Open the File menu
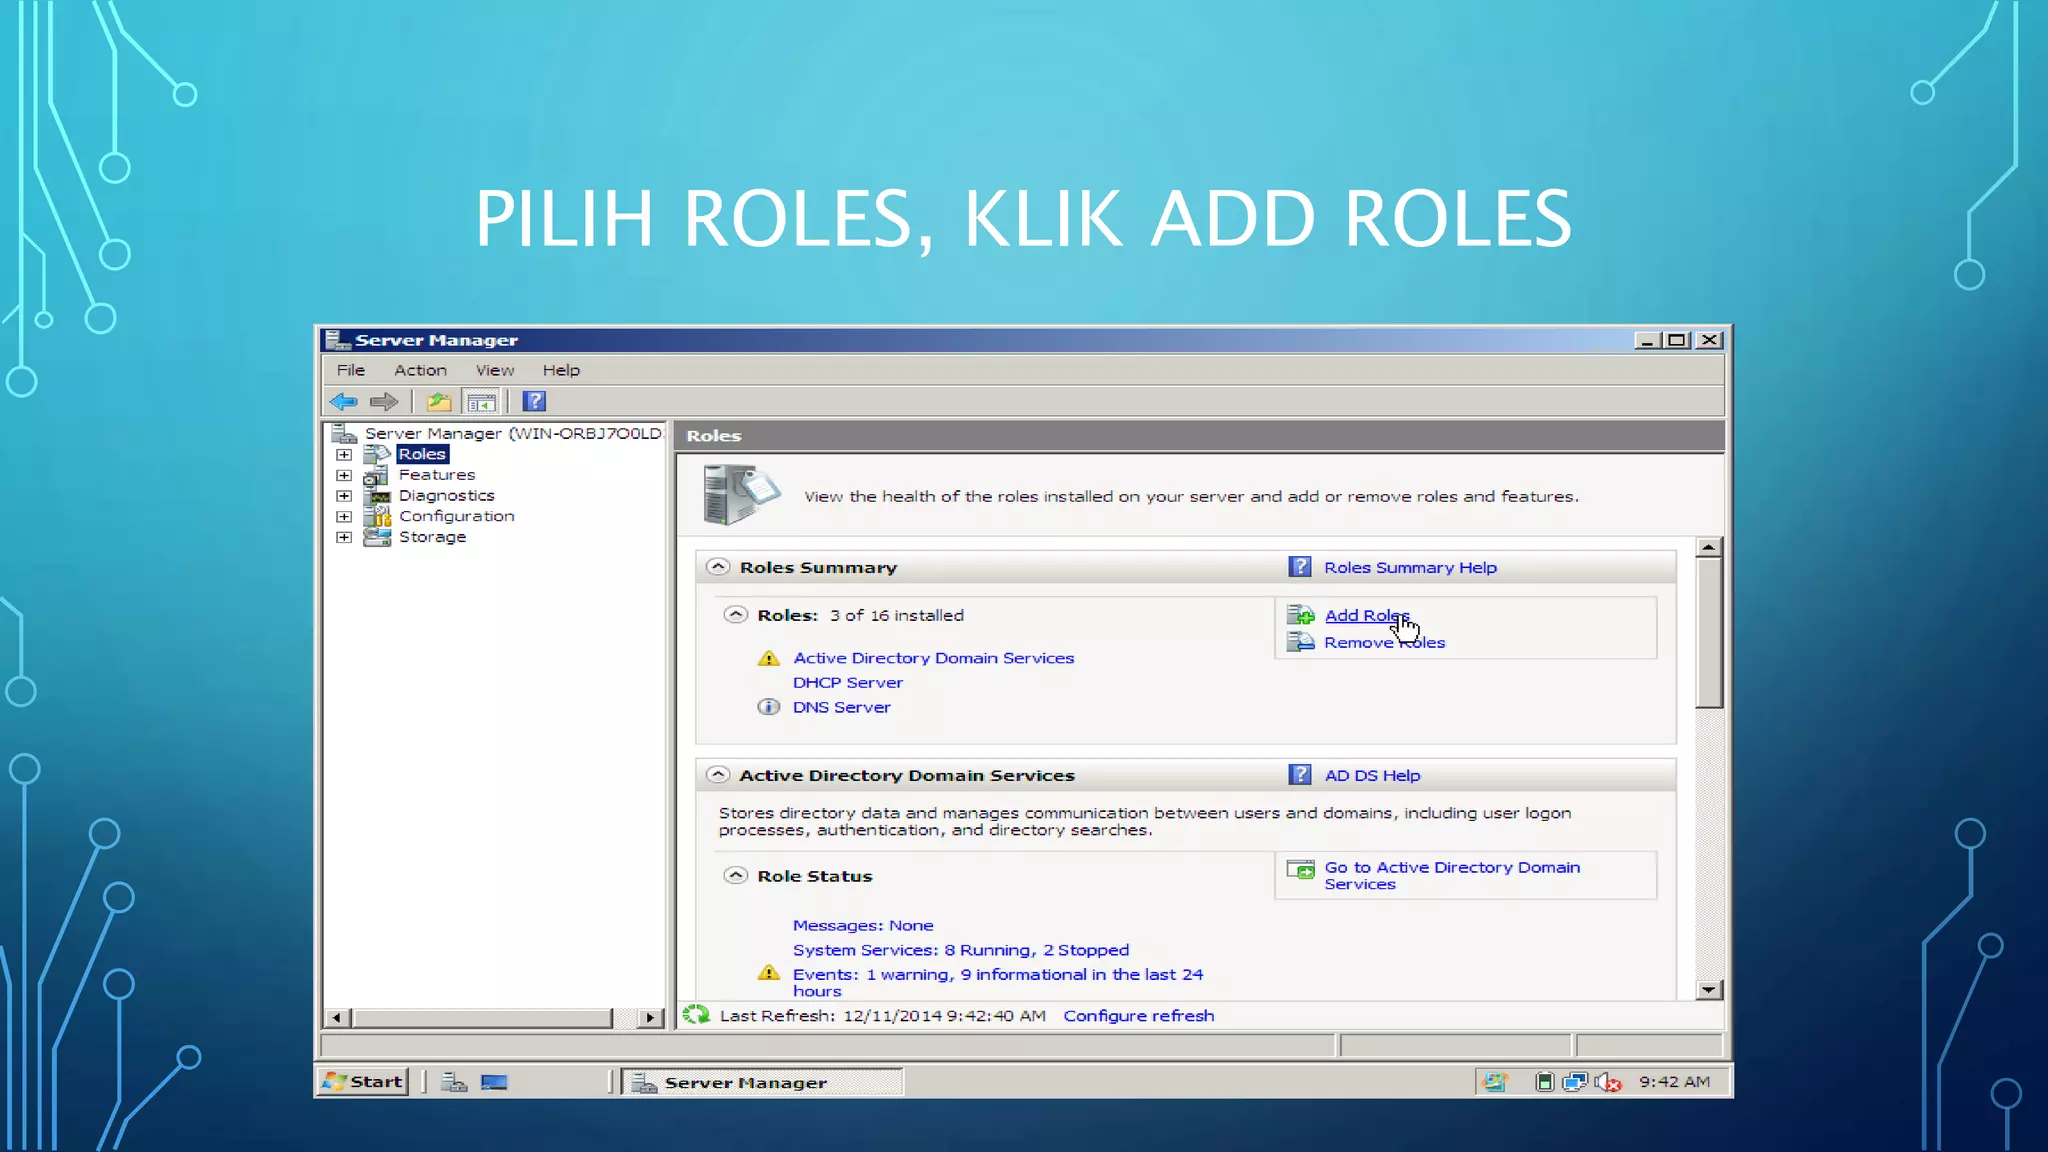The width and height of the screenshot is (2048, 1152). (351, 370)
